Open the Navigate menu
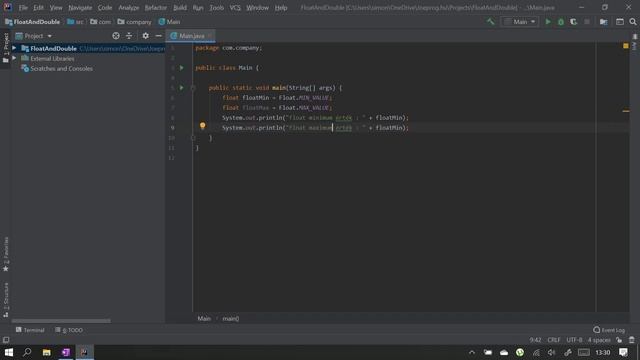 tap(80, 7)
